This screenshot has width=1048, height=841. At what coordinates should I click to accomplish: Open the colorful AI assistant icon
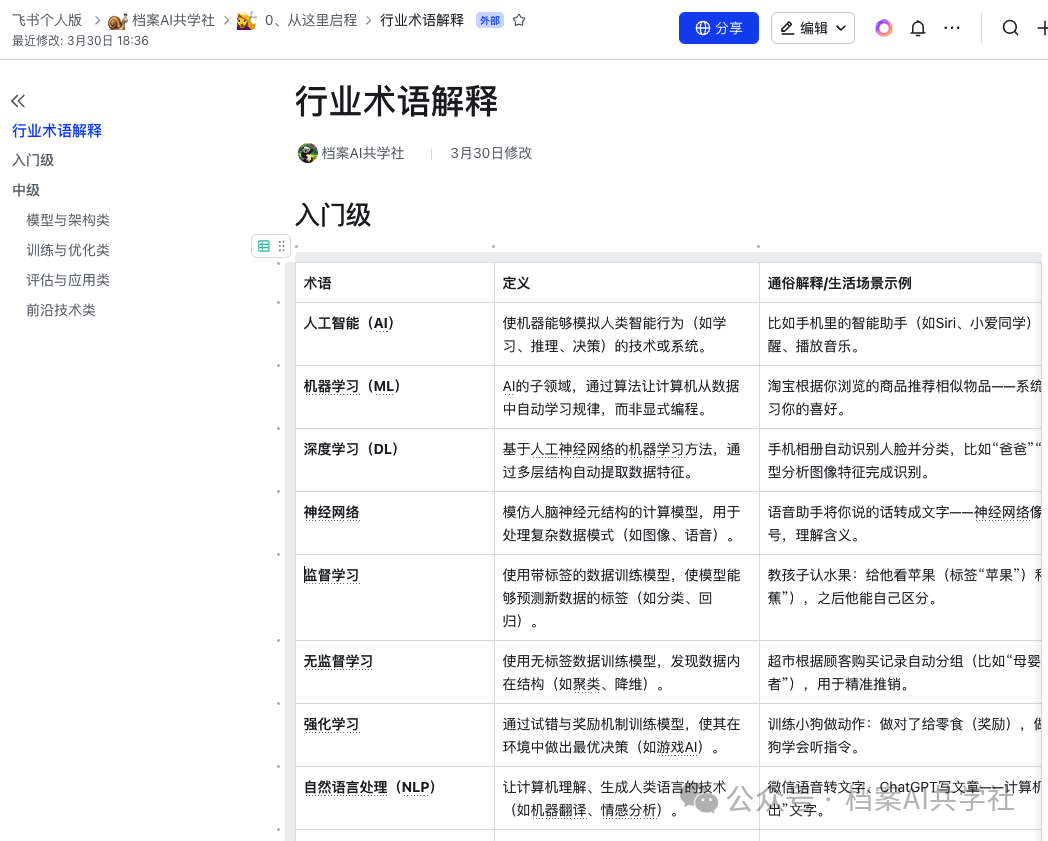pyautogui.click(x=884, y=28)
